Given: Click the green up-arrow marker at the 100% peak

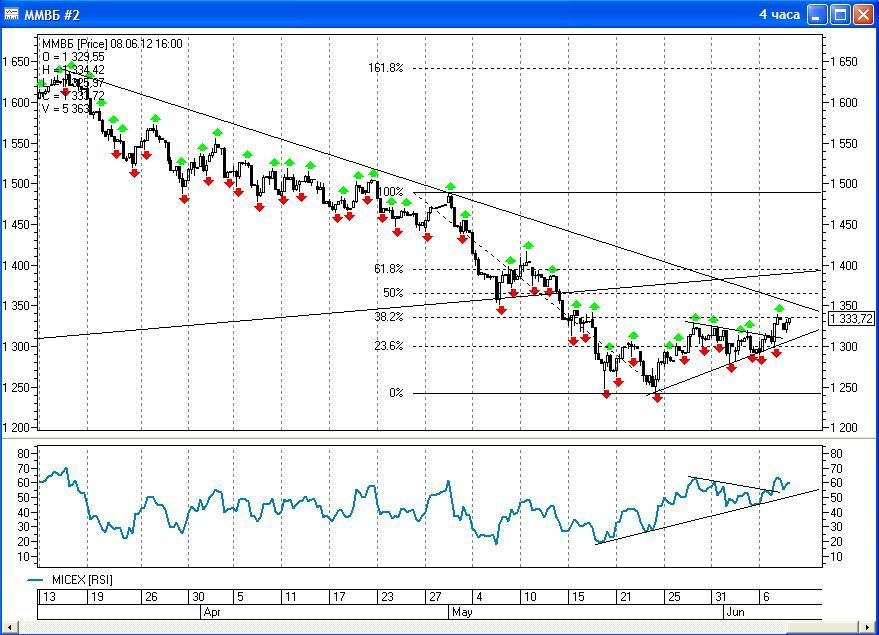Looking at the screenshot, I should click(450, 187).
